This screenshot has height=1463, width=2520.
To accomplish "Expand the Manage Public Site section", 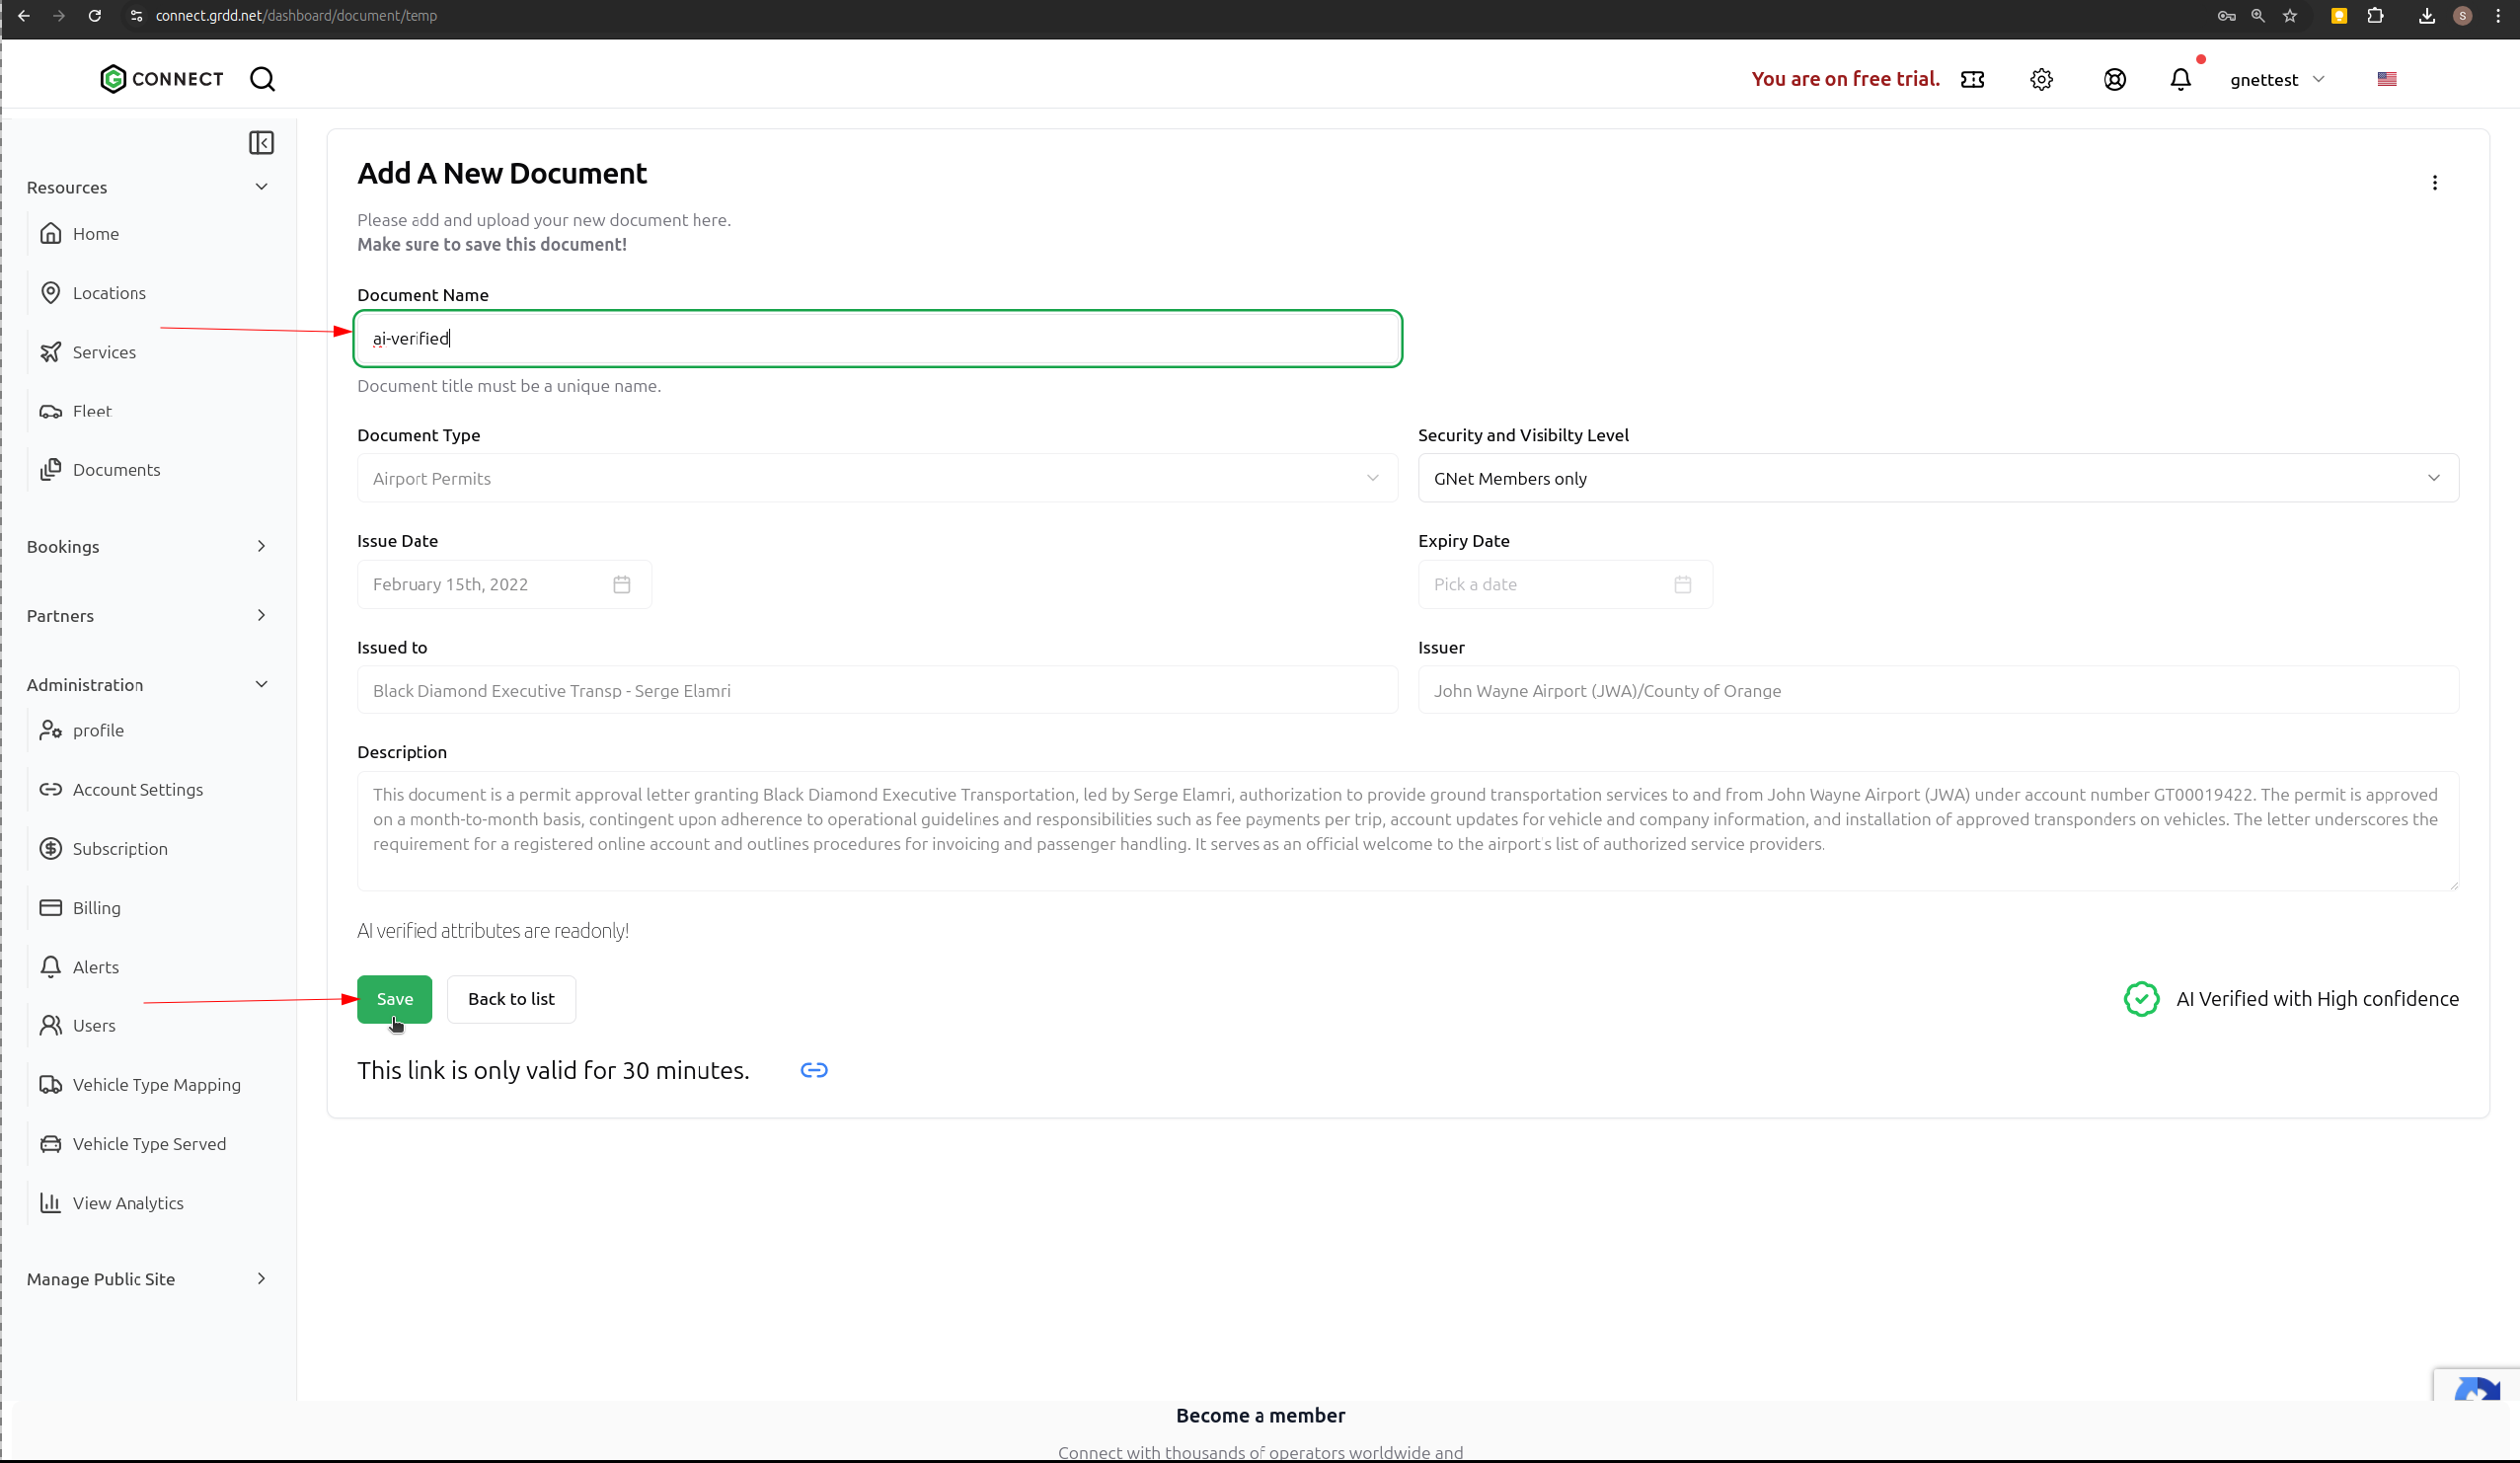I will (261, 1278).
